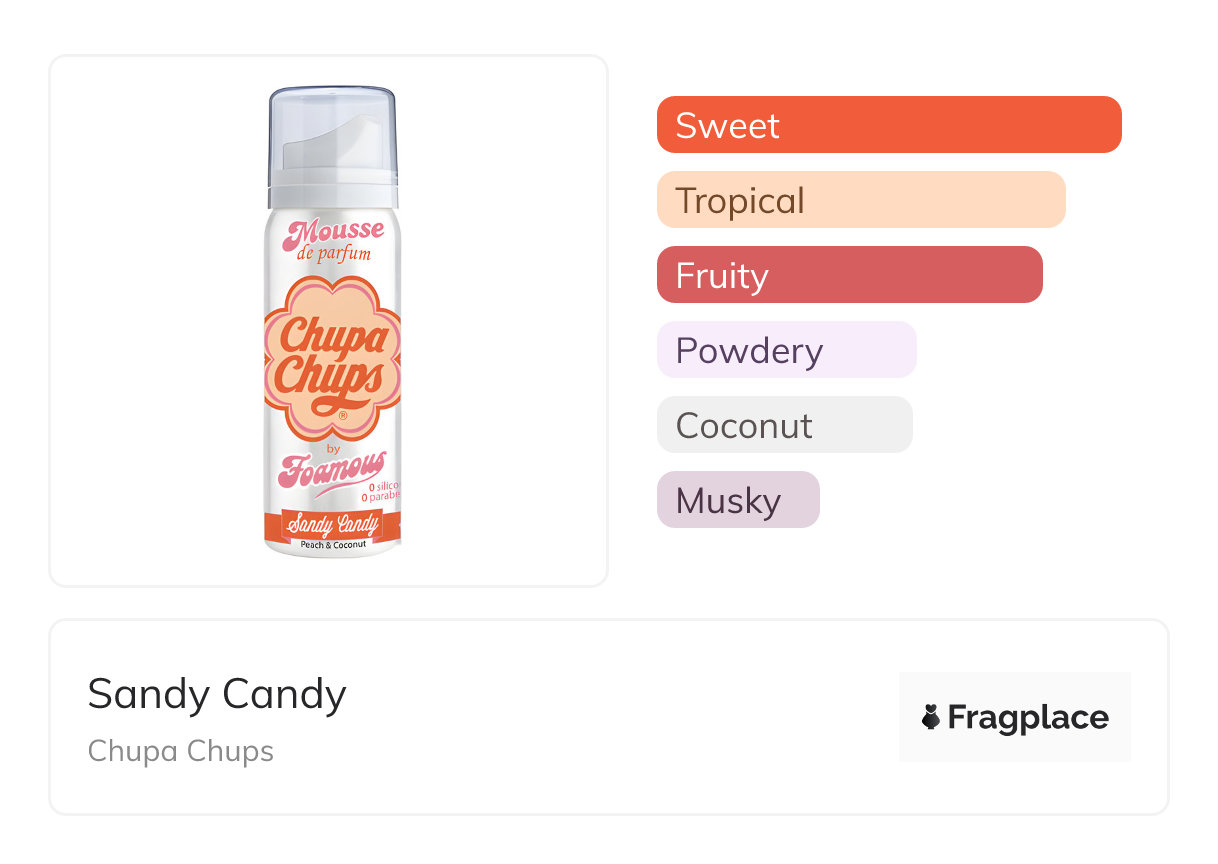Viewport: 1218px width, 864px height.
Task: Select the Musky accord bar
Action: [737, 500]
